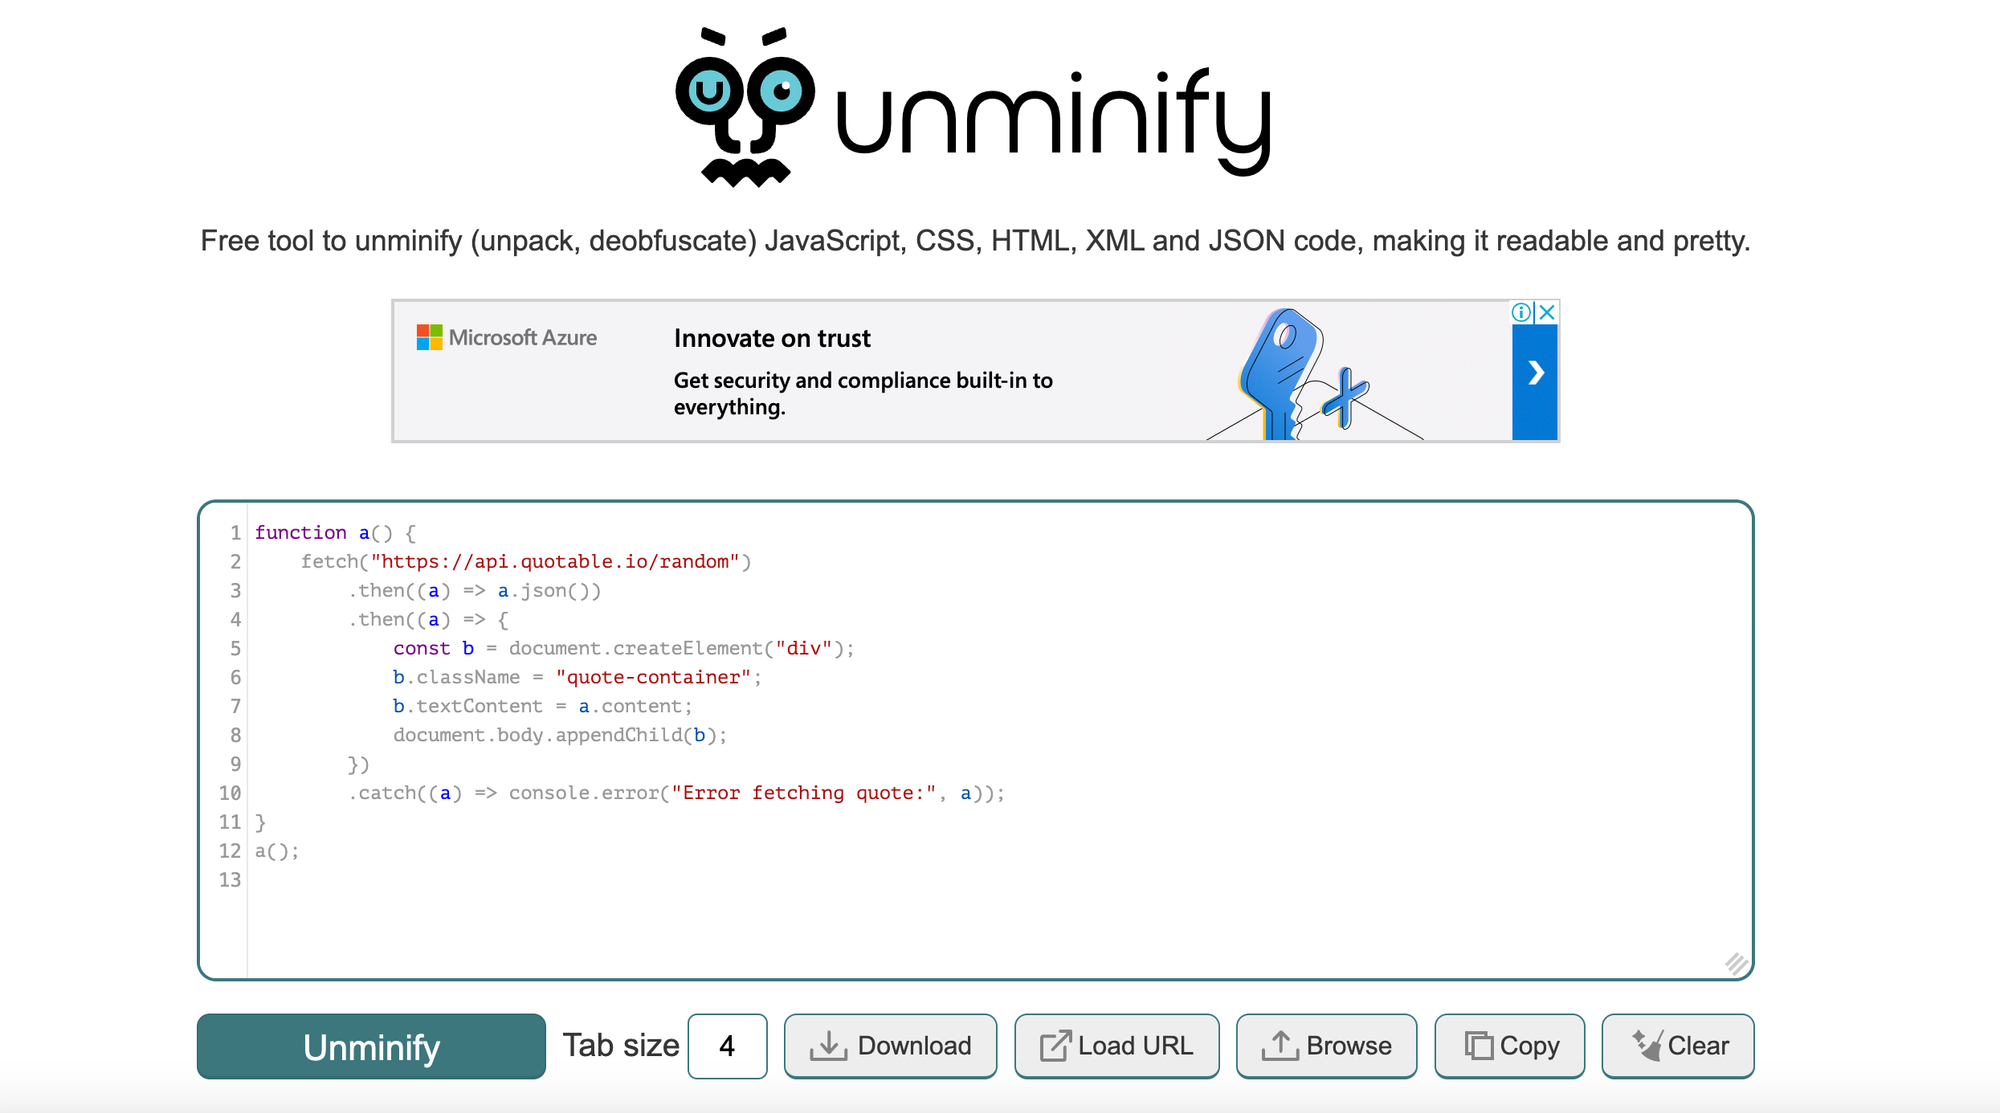Image resolution: width=2000 pixels, height=1113 pixels.
Task: Click "document.body.appendChild(b);" code line
Action: click(x=560, y=735)
